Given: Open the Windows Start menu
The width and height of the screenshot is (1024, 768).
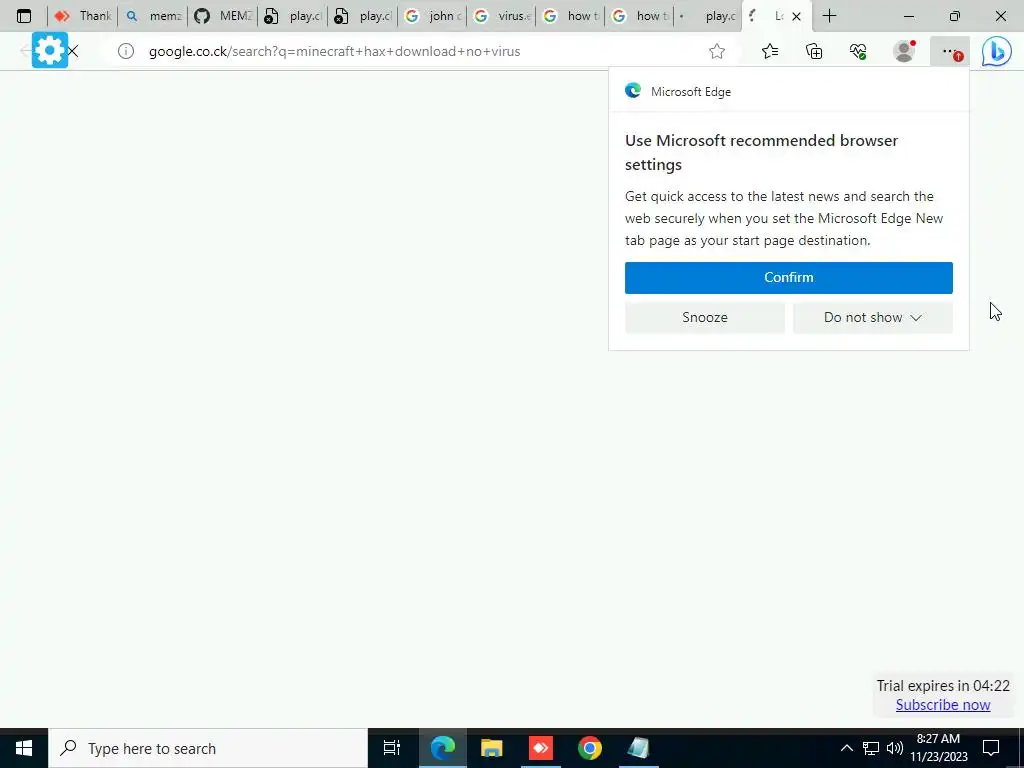Looking at the screenshot, I should tap(24, 748).
